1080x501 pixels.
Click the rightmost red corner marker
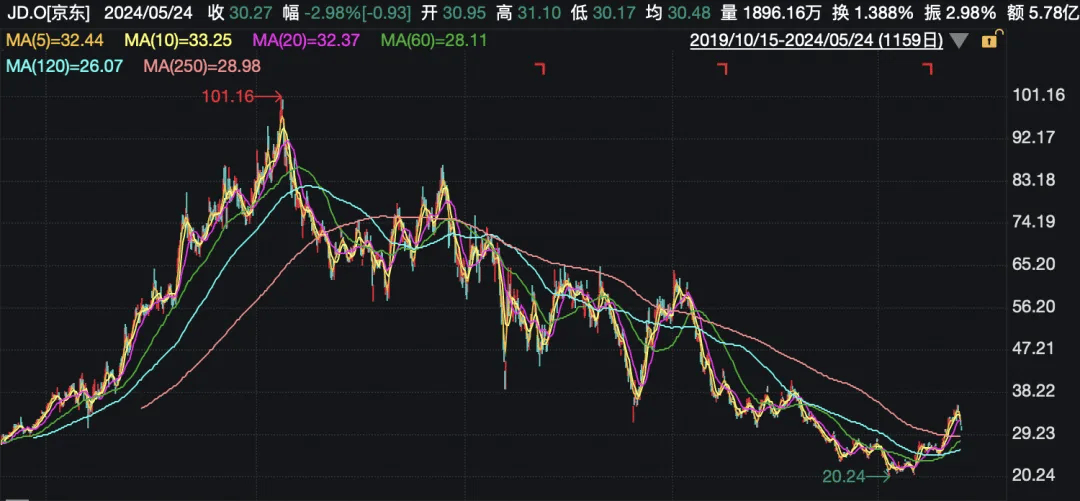click(927, 69)
